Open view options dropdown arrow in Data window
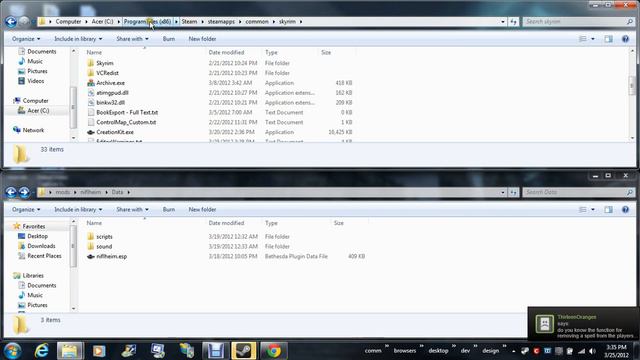The width and height of the screenshot is (640, 360). coord(593,209)
